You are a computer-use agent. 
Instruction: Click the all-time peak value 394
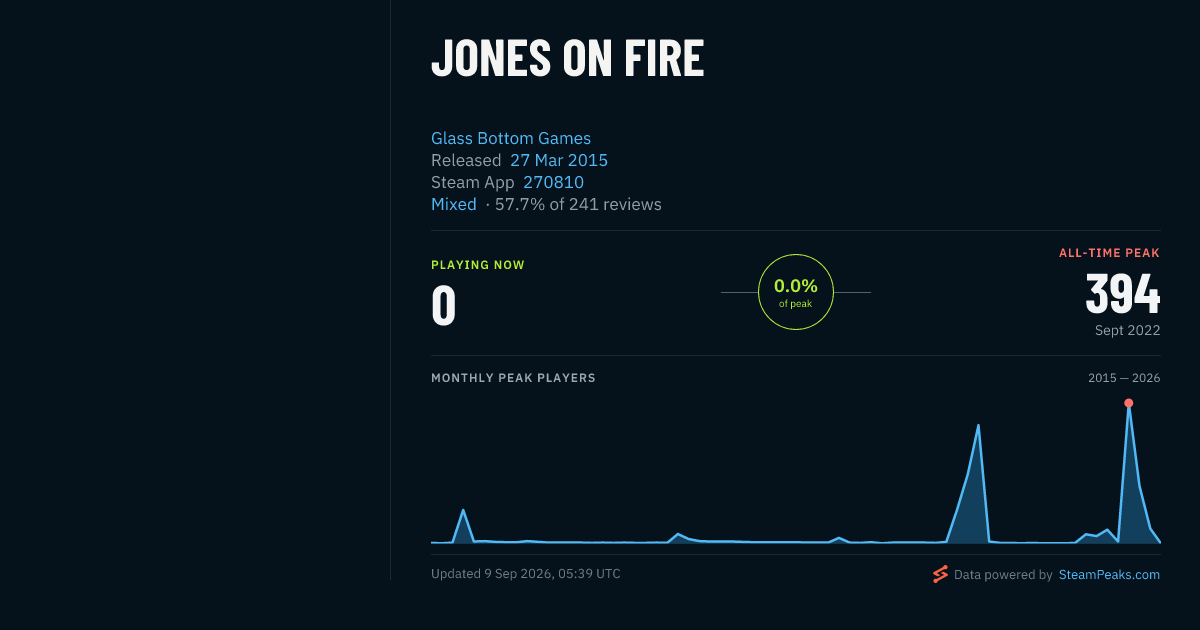tap(1123, 295)
